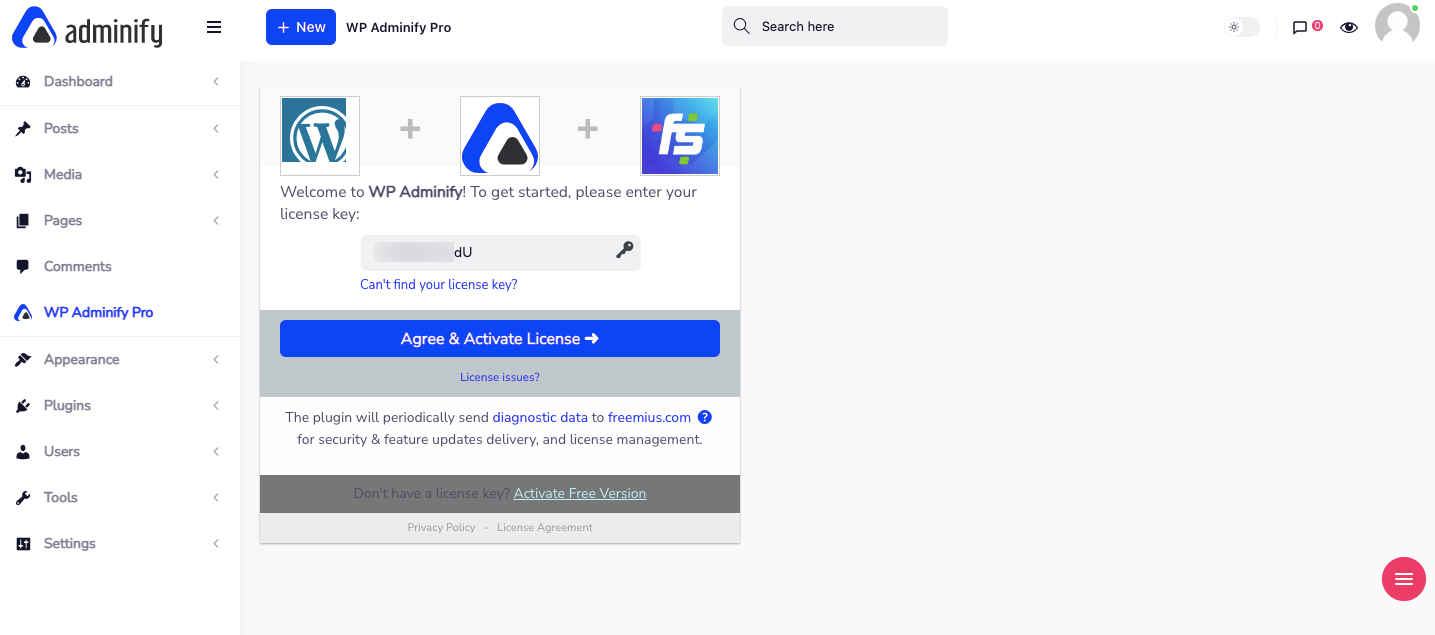Open the Activate Free Version link

[x=580, y=493]
